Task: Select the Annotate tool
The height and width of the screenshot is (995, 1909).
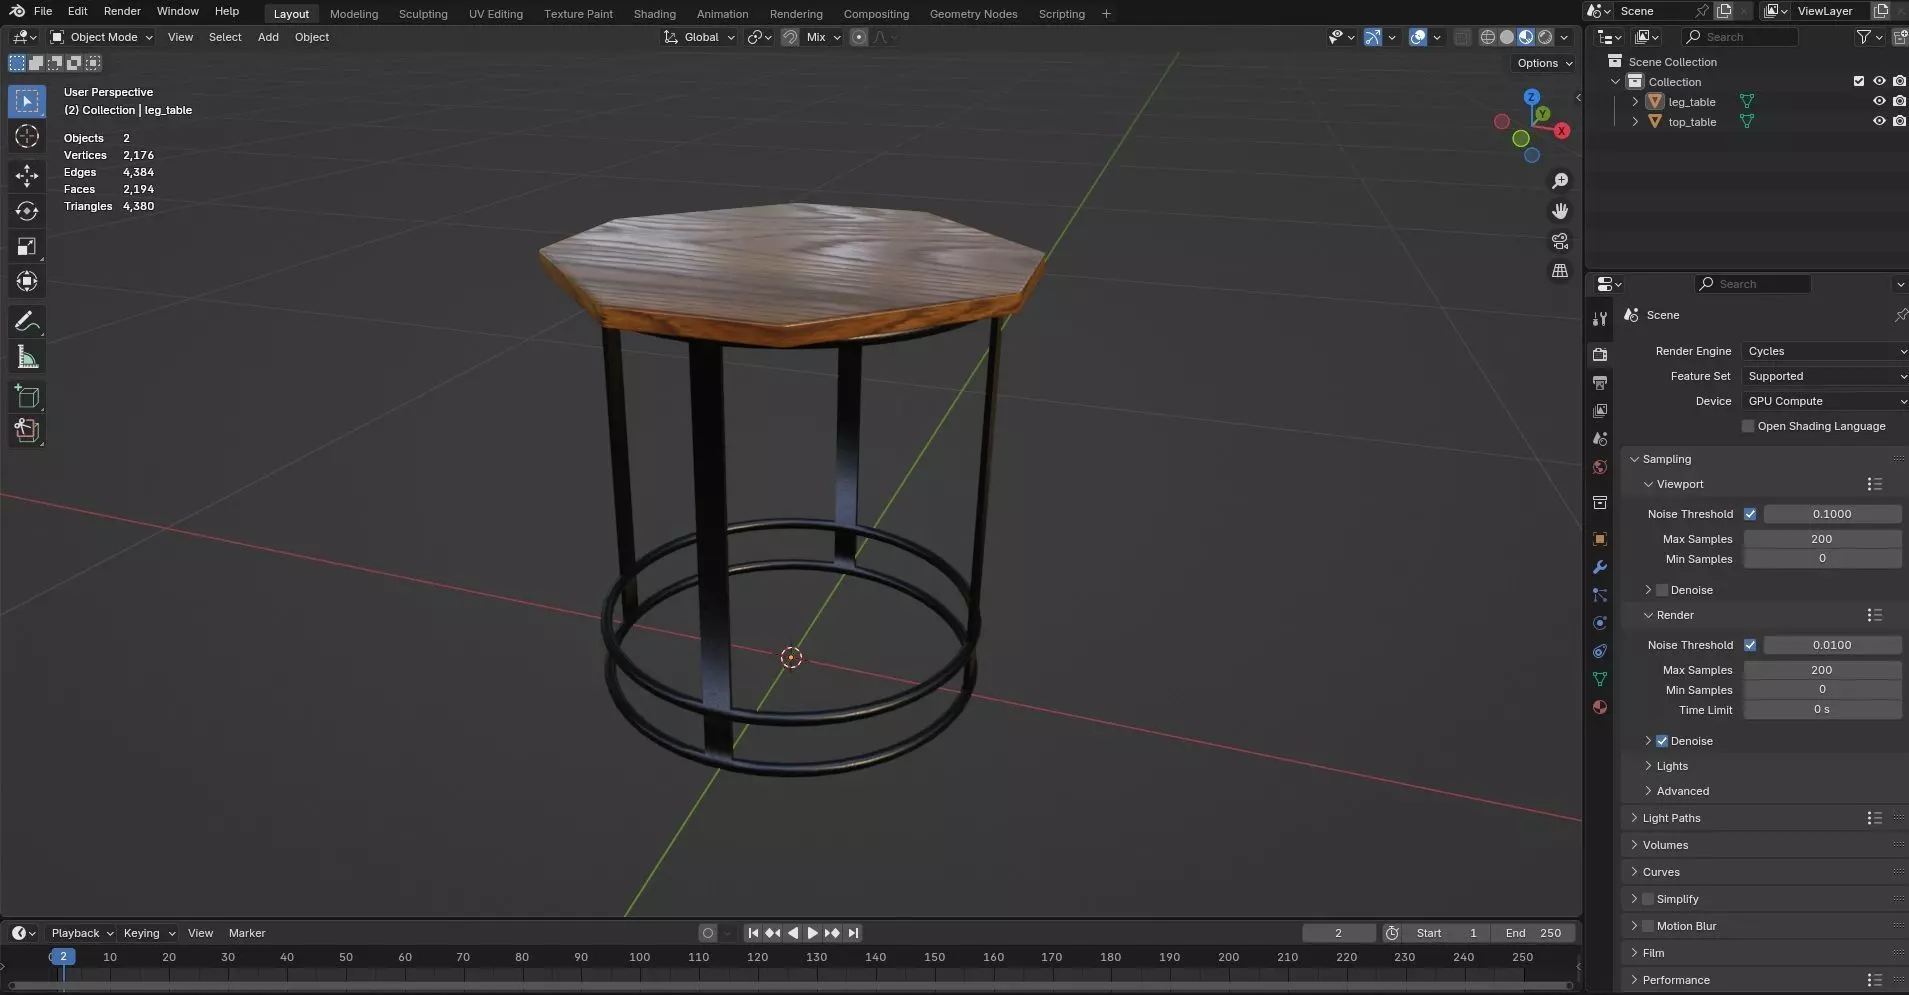Action: (27, 321)
